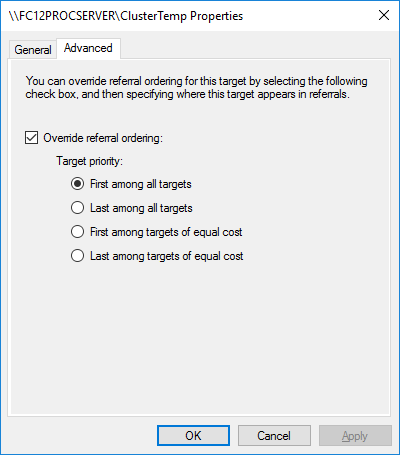Click the 'First among all targets' label text
400x455 pixels.
click(141, 184)
